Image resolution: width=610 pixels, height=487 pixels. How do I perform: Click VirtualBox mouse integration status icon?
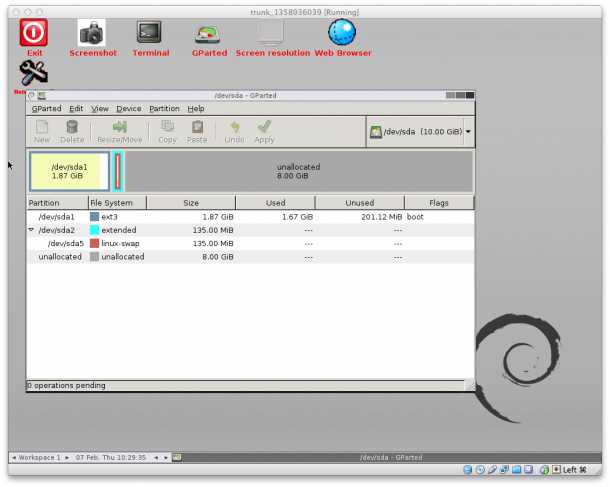[x=544, y=469]
